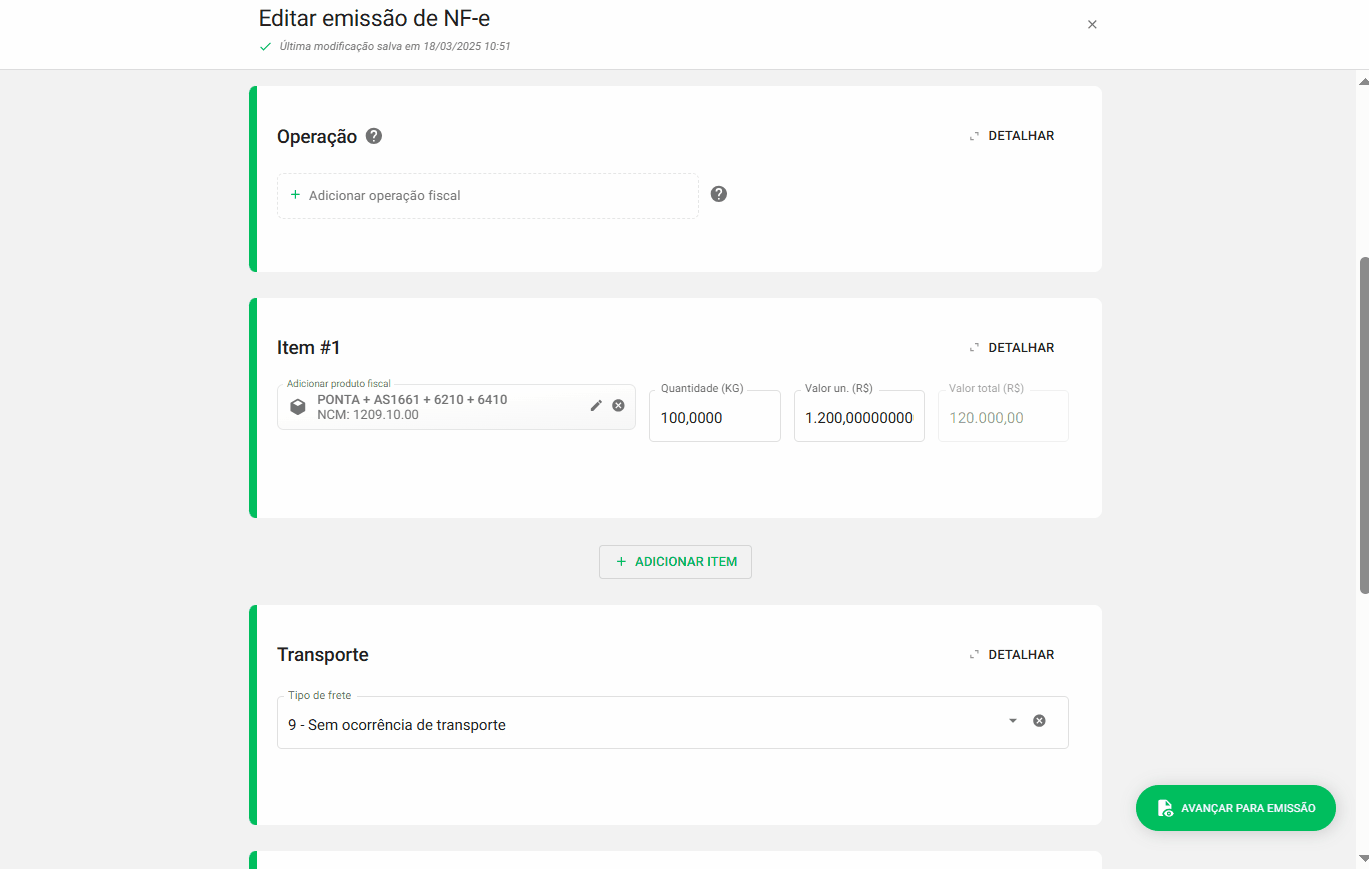Select the Valor un. (R$) input field
Viewport: 1369px width, 869px height.
[858, 418]
